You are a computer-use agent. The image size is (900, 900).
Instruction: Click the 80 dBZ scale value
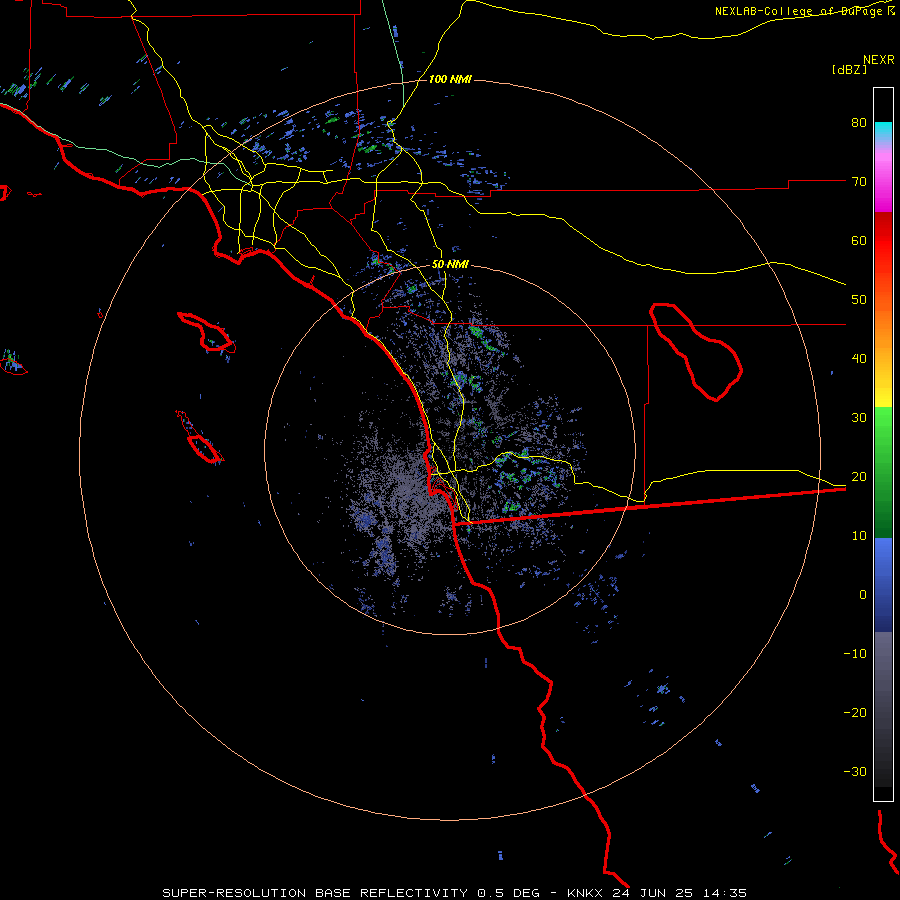pyautogui.click(x=859, y=123)
